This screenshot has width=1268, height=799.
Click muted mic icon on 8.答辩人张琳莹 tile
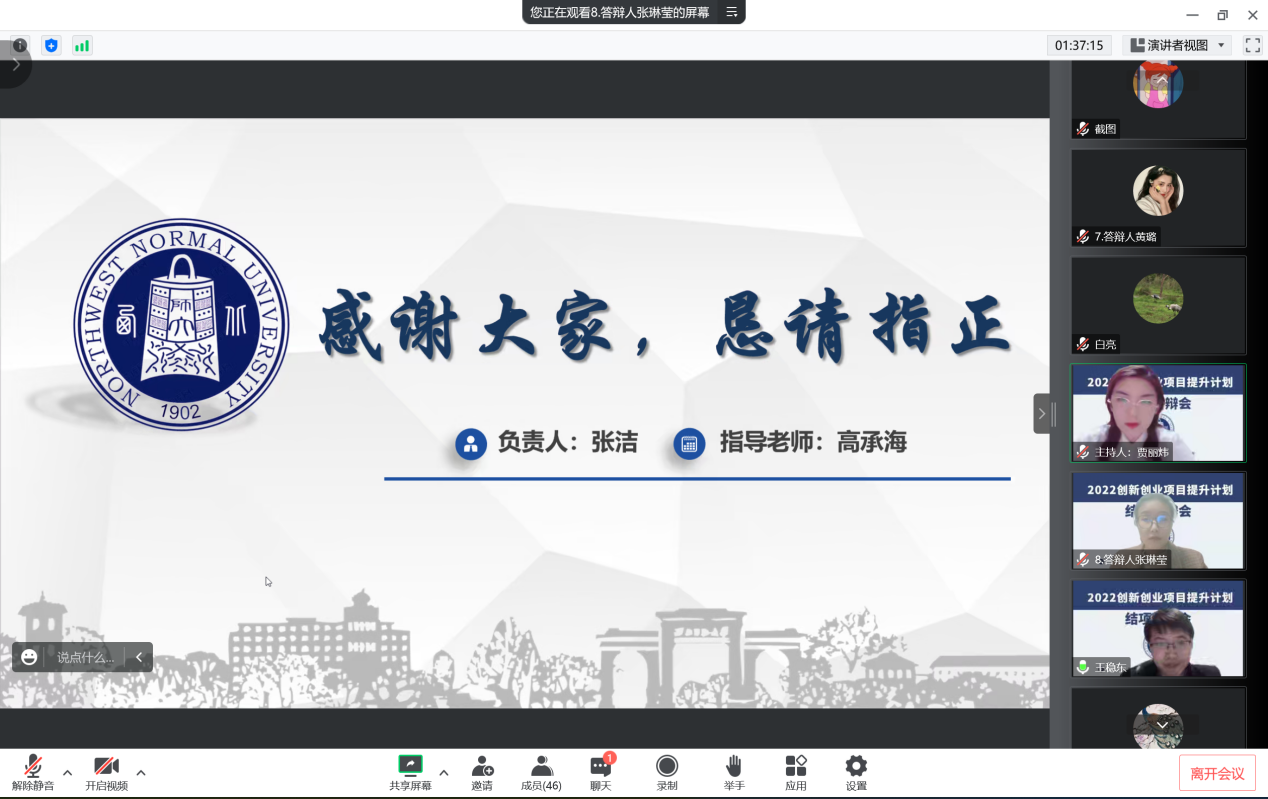pos(1083,560)
